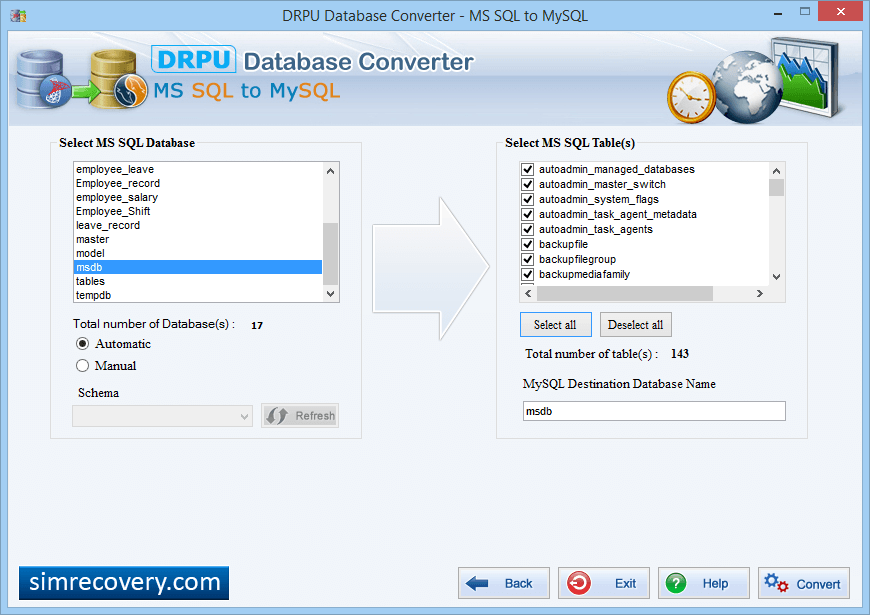Viewport: 870px width, 615px height.
Task: Click the Deselect all button
Action: pyautogui.click(x=635, y=325)
